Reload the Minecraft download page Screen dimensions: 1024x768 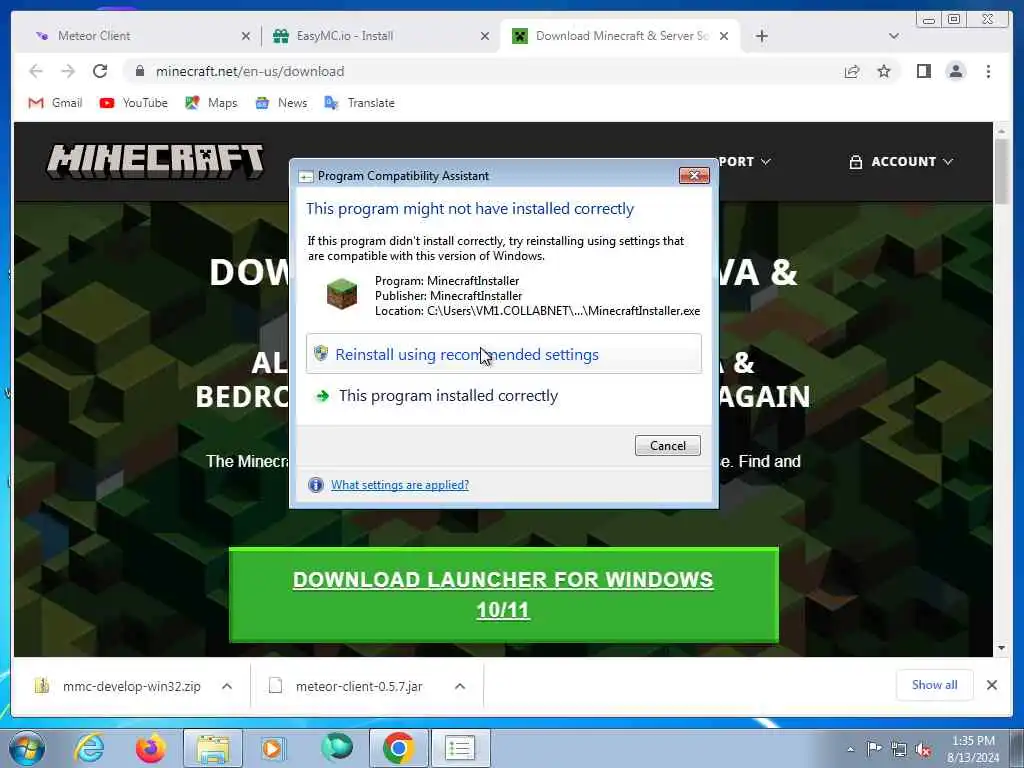100,71
